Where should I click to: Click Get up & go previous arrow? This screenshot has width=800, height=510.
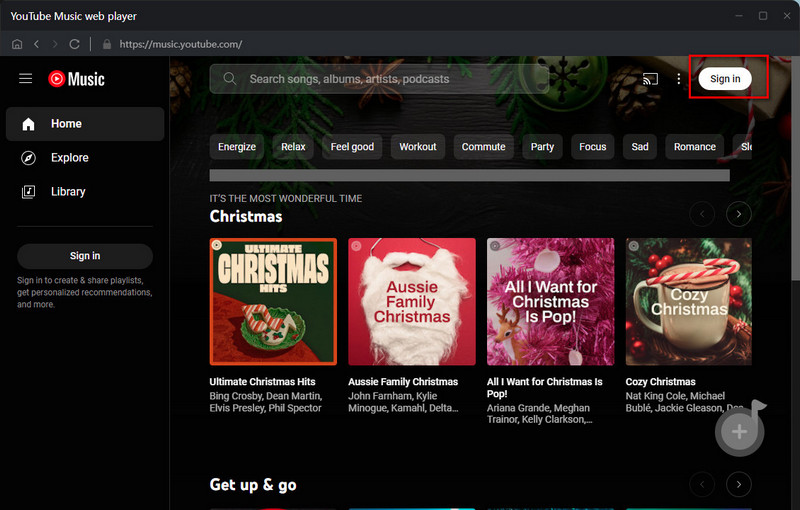click(702, 484)
